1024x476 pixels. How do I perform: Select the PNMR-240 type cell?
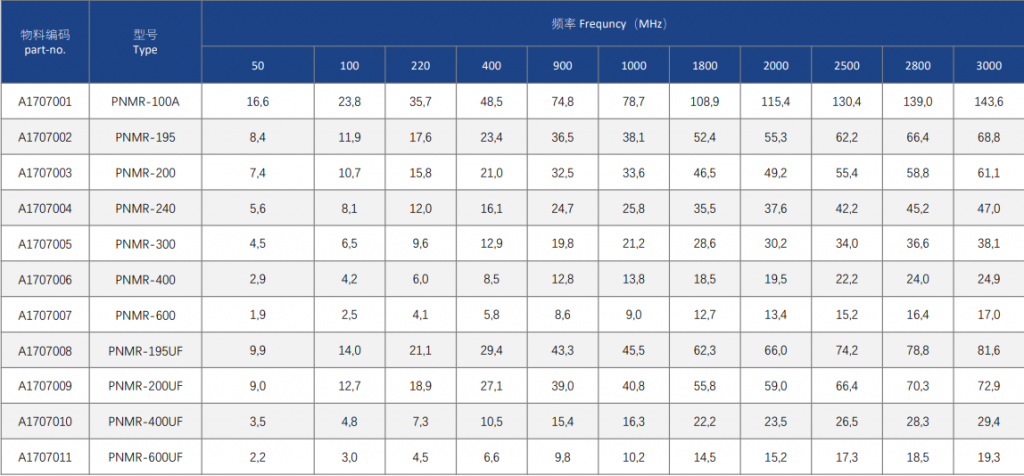145,208
